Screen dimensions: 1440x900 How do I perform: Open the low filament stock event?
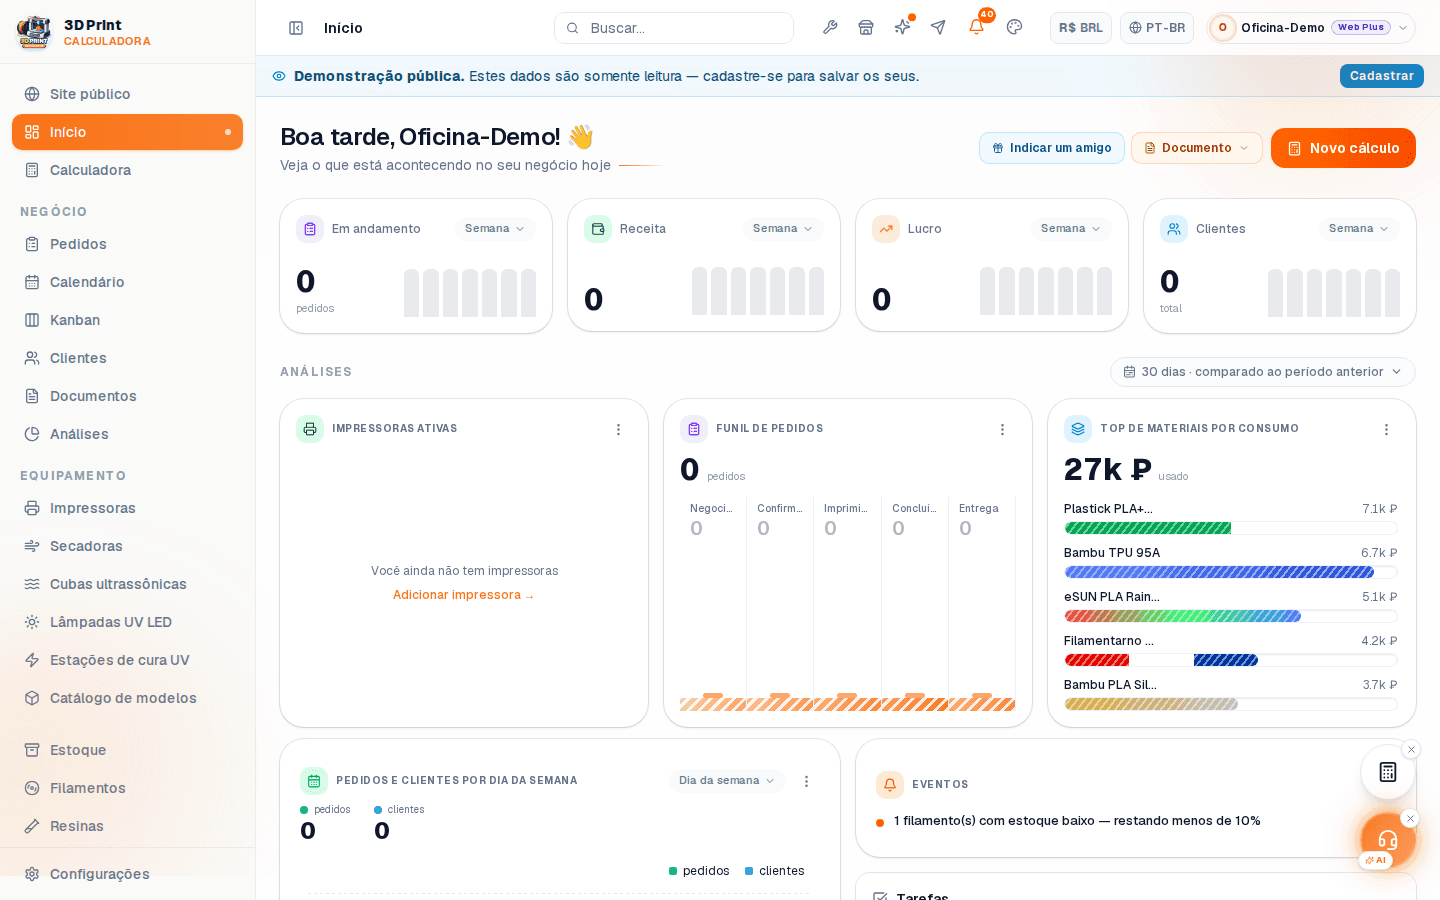[1077, 821]
